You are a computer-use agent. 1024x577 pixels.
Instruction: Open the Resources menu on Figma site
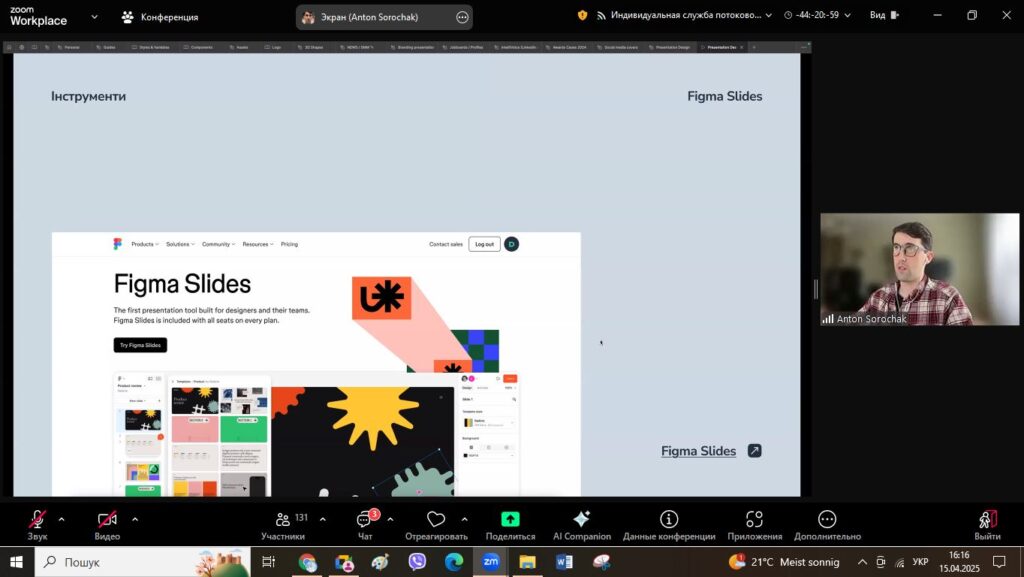pyautogui.click(x=258, y=244)
